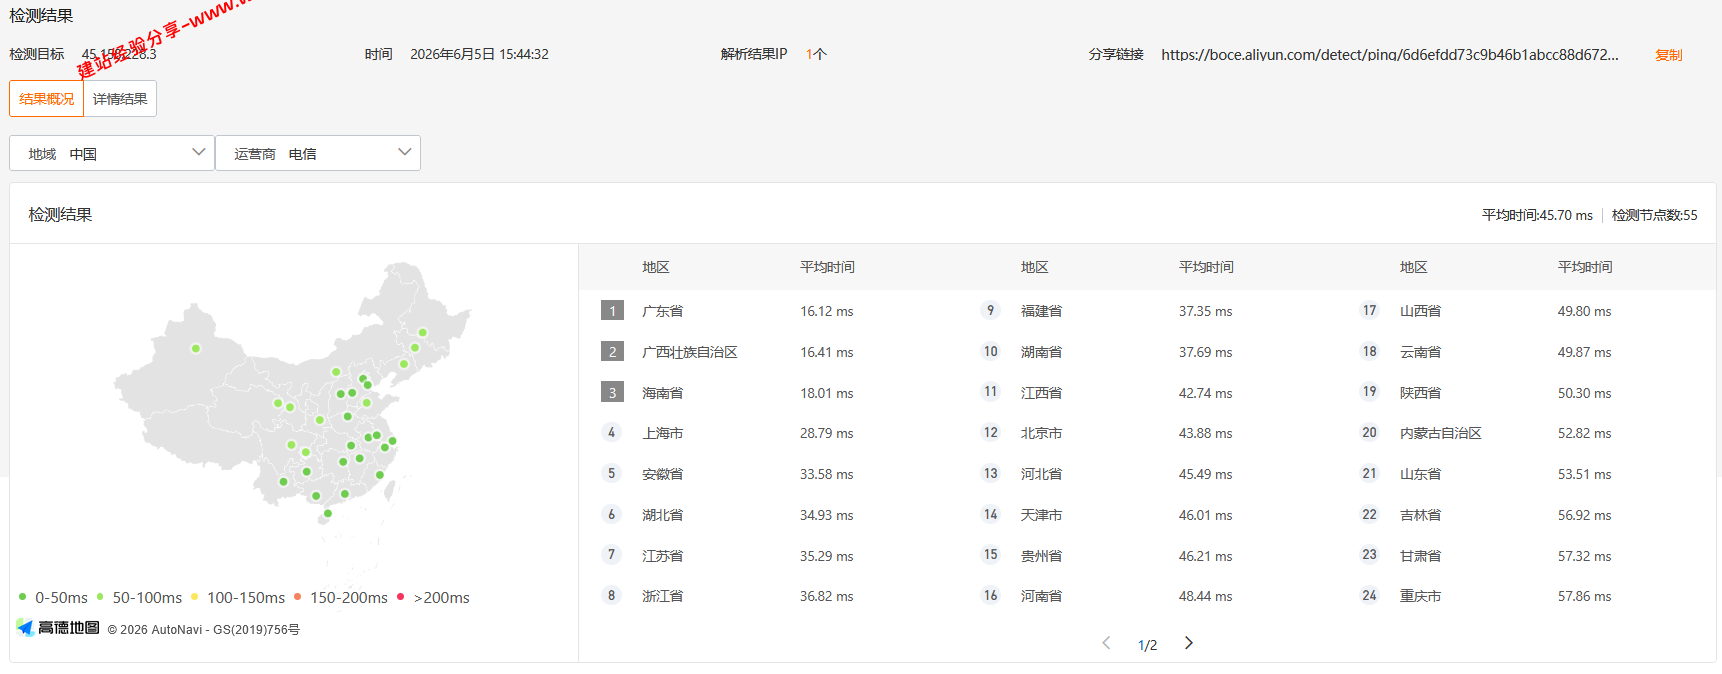Click the 湖南省 region name
The height and width of the screenshot is (674, 1722).
pos(1041,352)
